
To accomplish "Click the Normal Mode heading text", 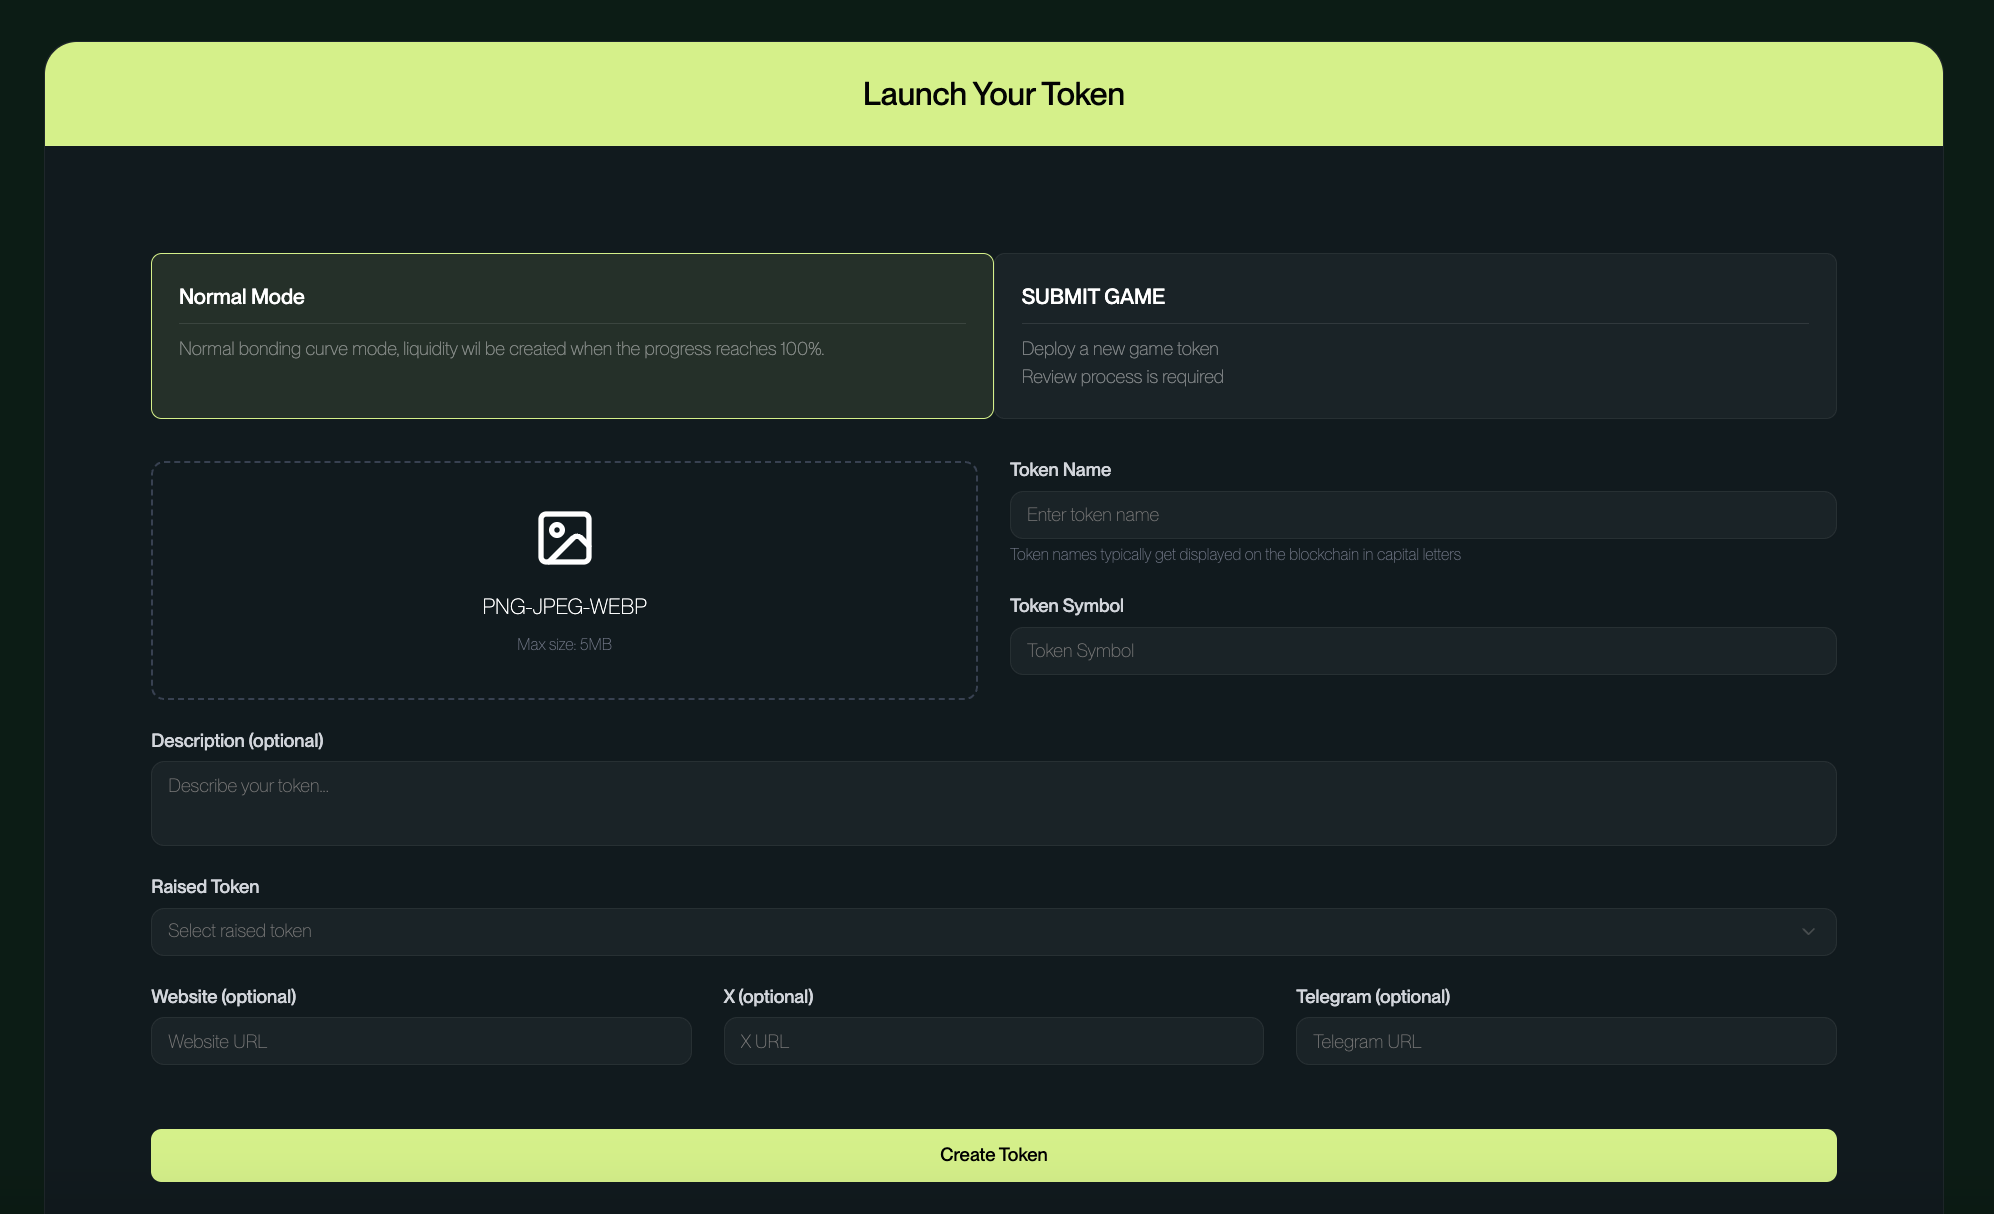I will point(241,297).
